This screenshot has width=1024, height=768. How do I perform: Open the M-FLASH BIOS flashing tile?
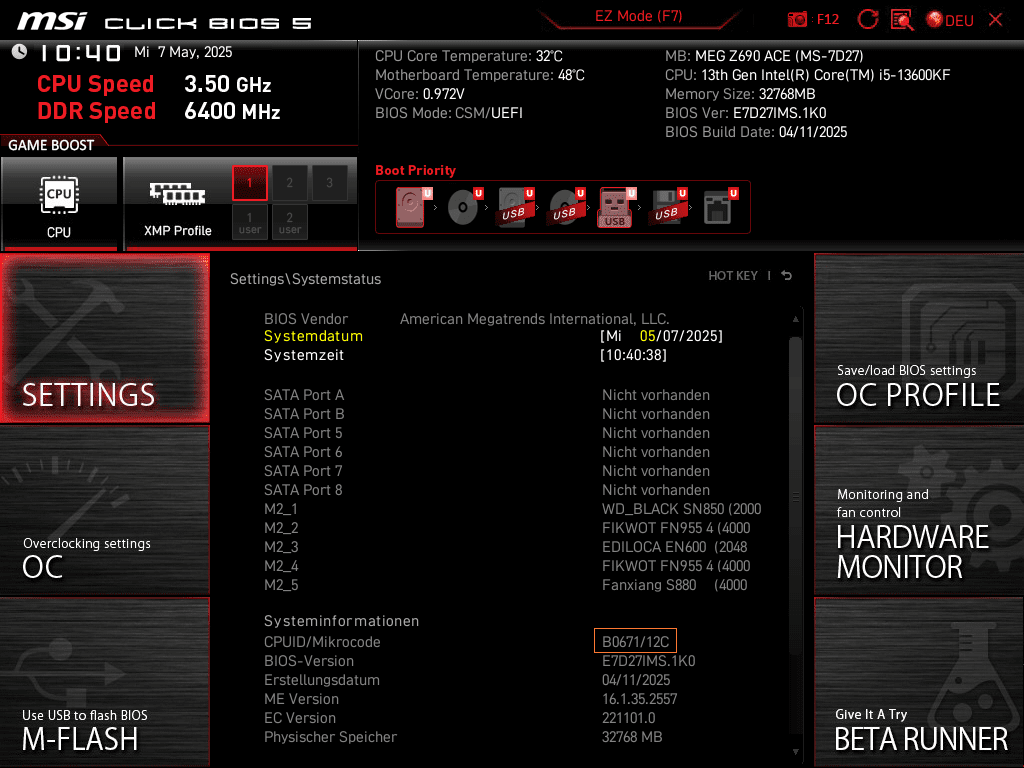[104, 682]
